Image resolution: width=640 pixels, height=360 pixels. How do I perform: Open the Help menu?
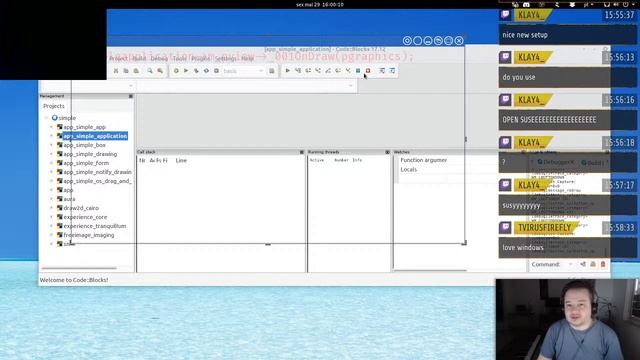(247, 59)
